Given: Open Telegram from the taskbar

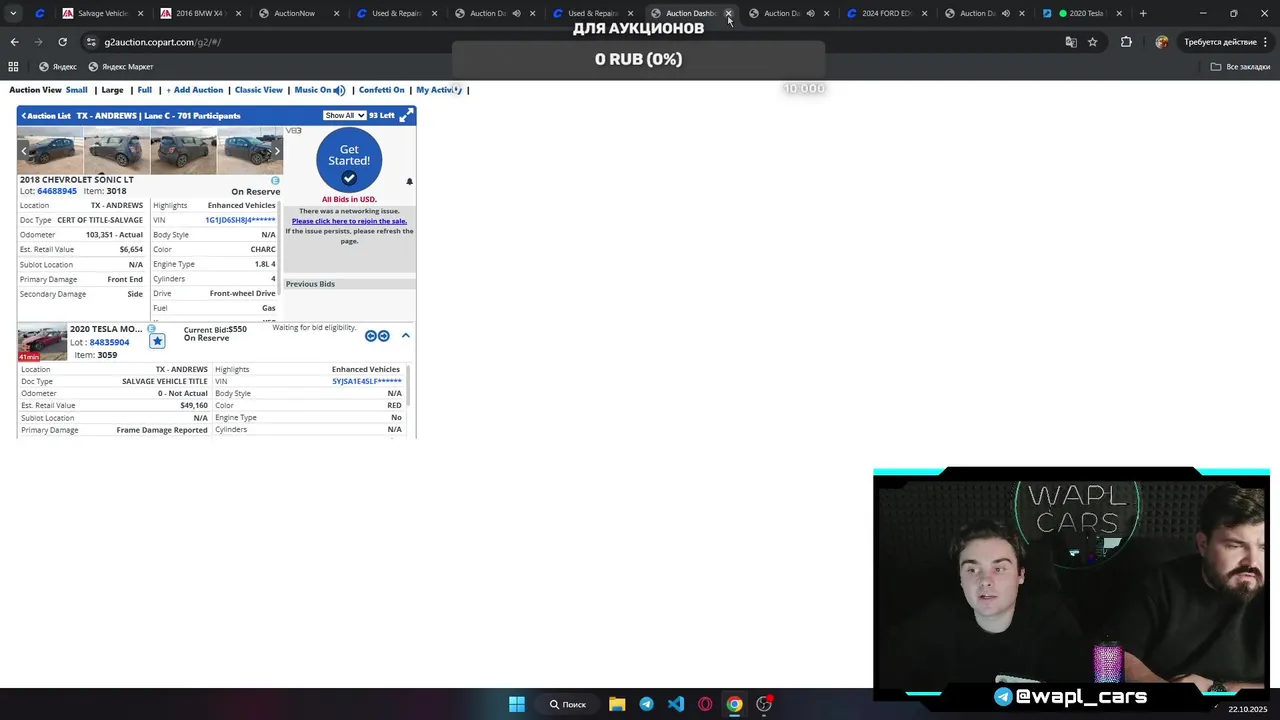Looking at the screenshot, I should (646, 704).
